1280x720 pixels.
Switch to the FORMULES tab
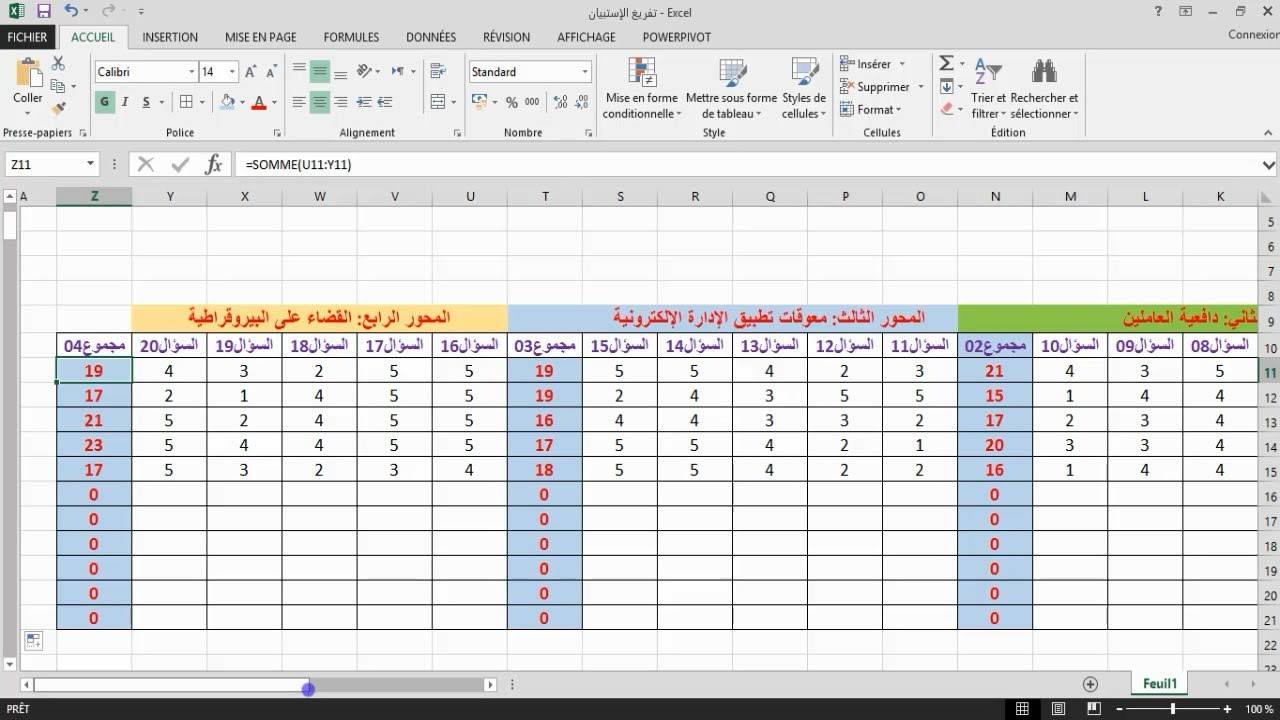point(351,37)
